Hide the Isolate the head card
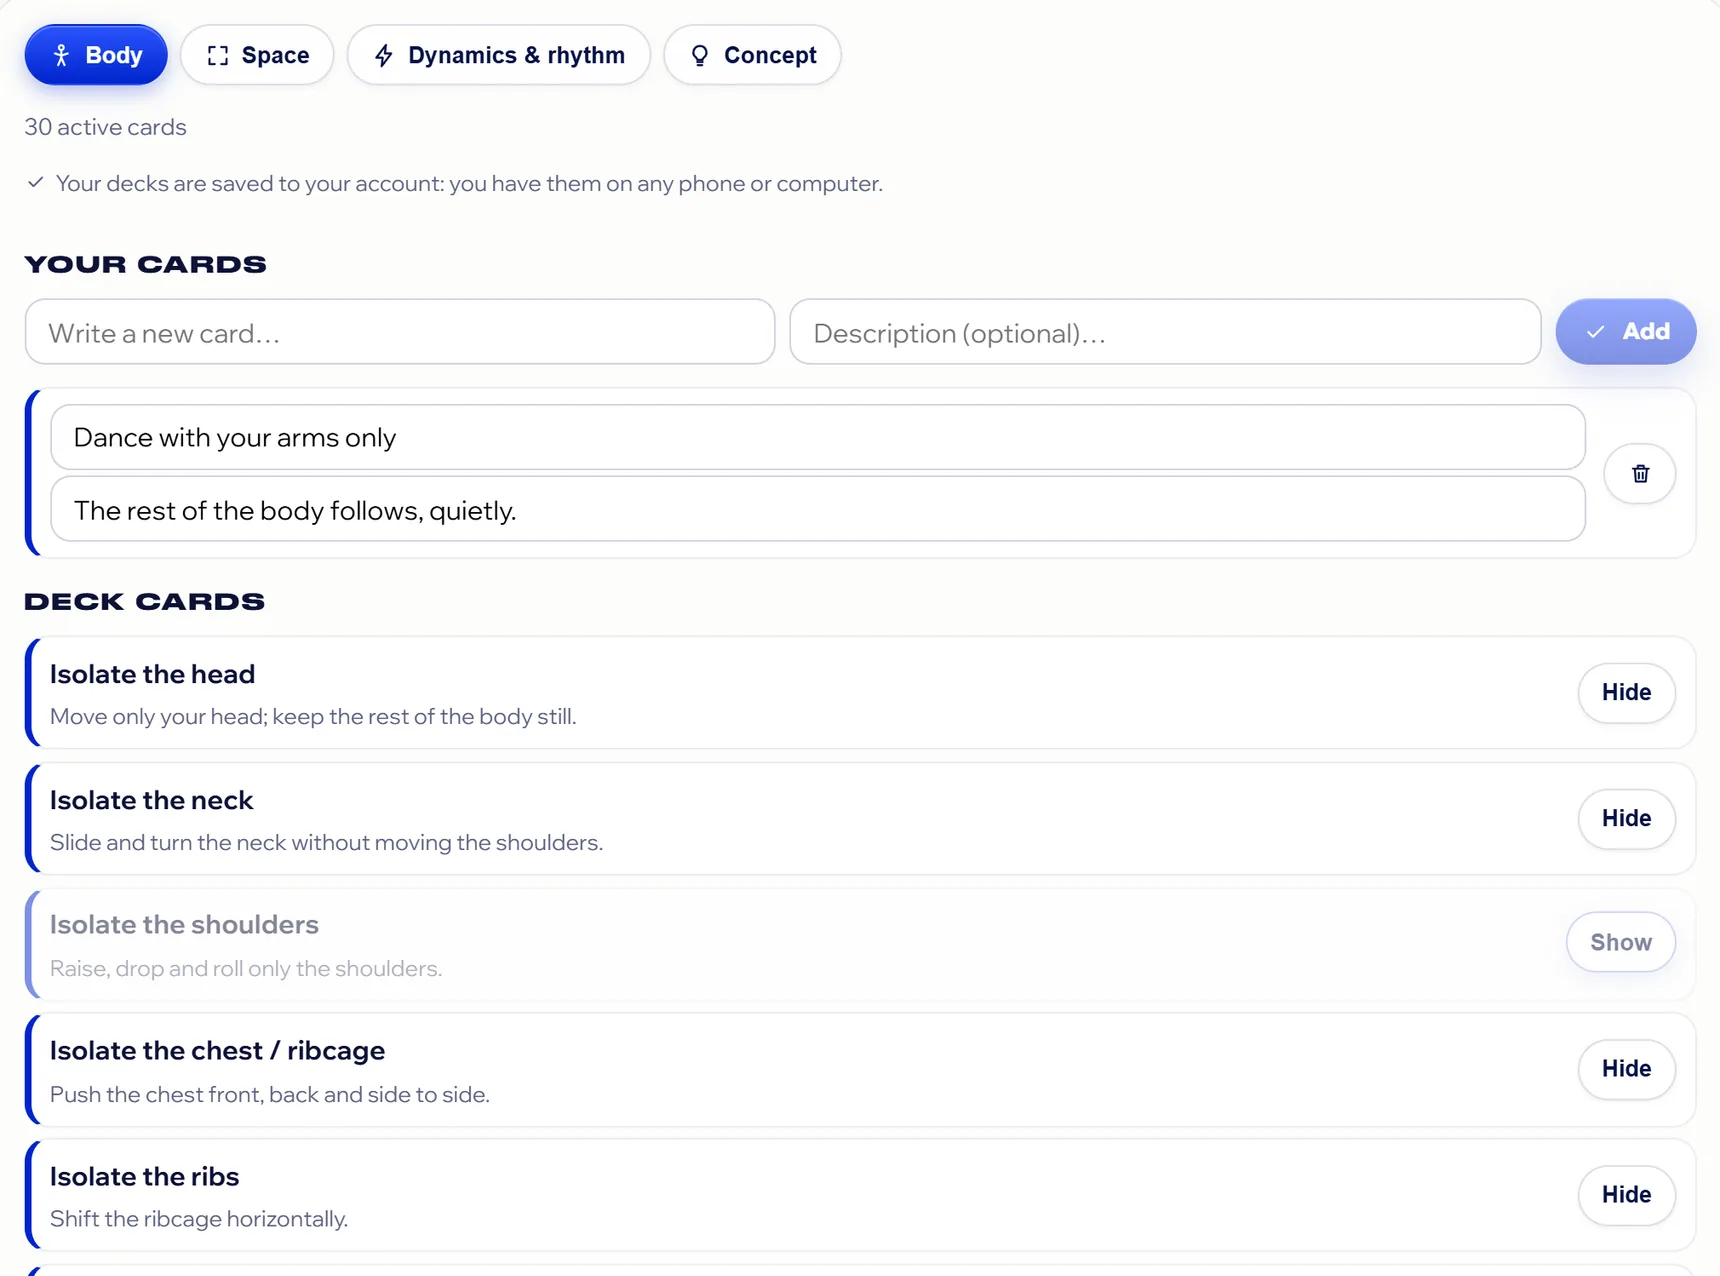1720x1276 pixels. (x=1626, y=692)
